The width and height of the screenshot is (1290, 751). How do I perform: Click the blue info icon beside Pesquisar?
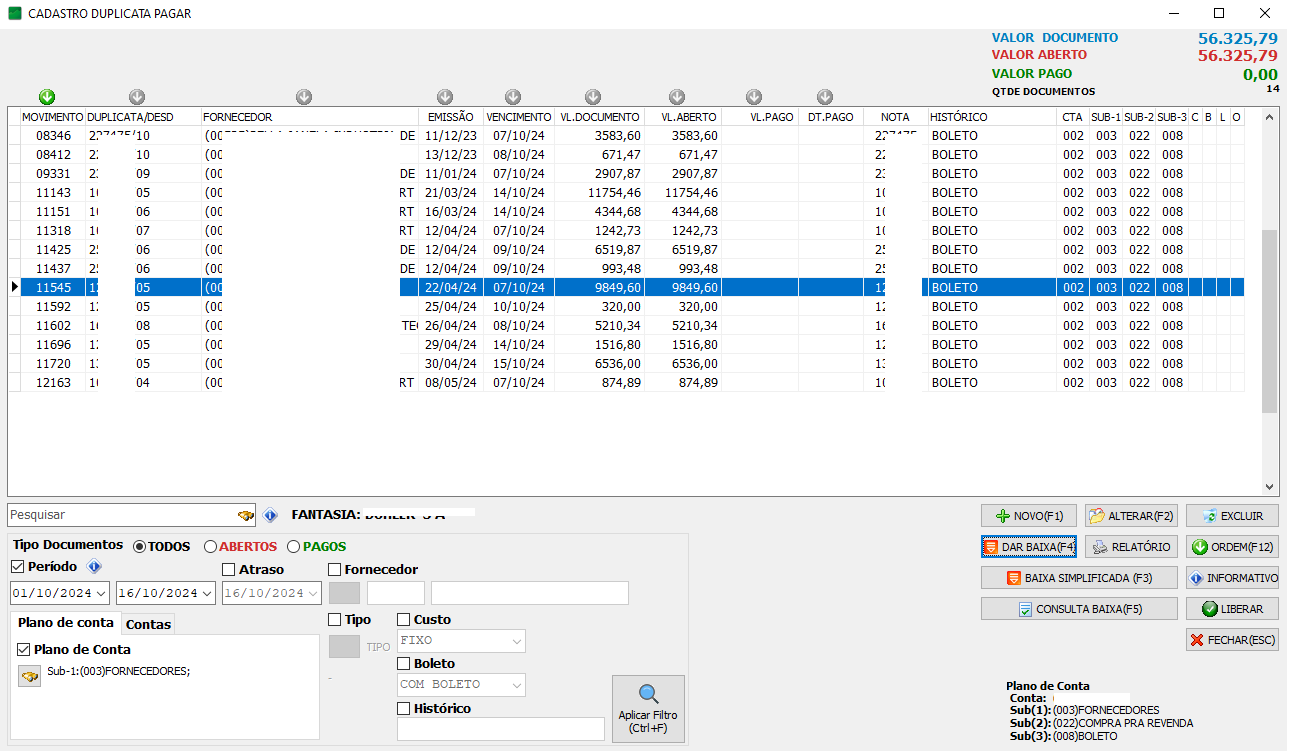270,516
